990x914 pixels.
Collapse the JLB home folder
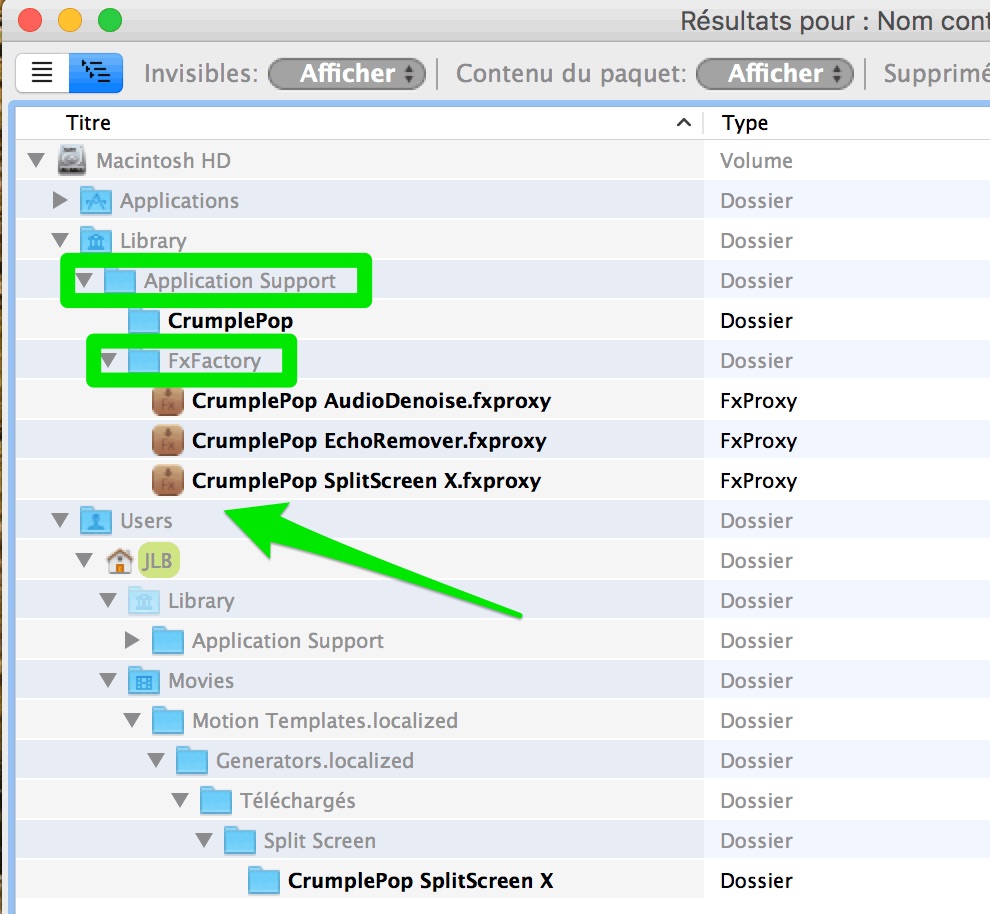(84, 561)
